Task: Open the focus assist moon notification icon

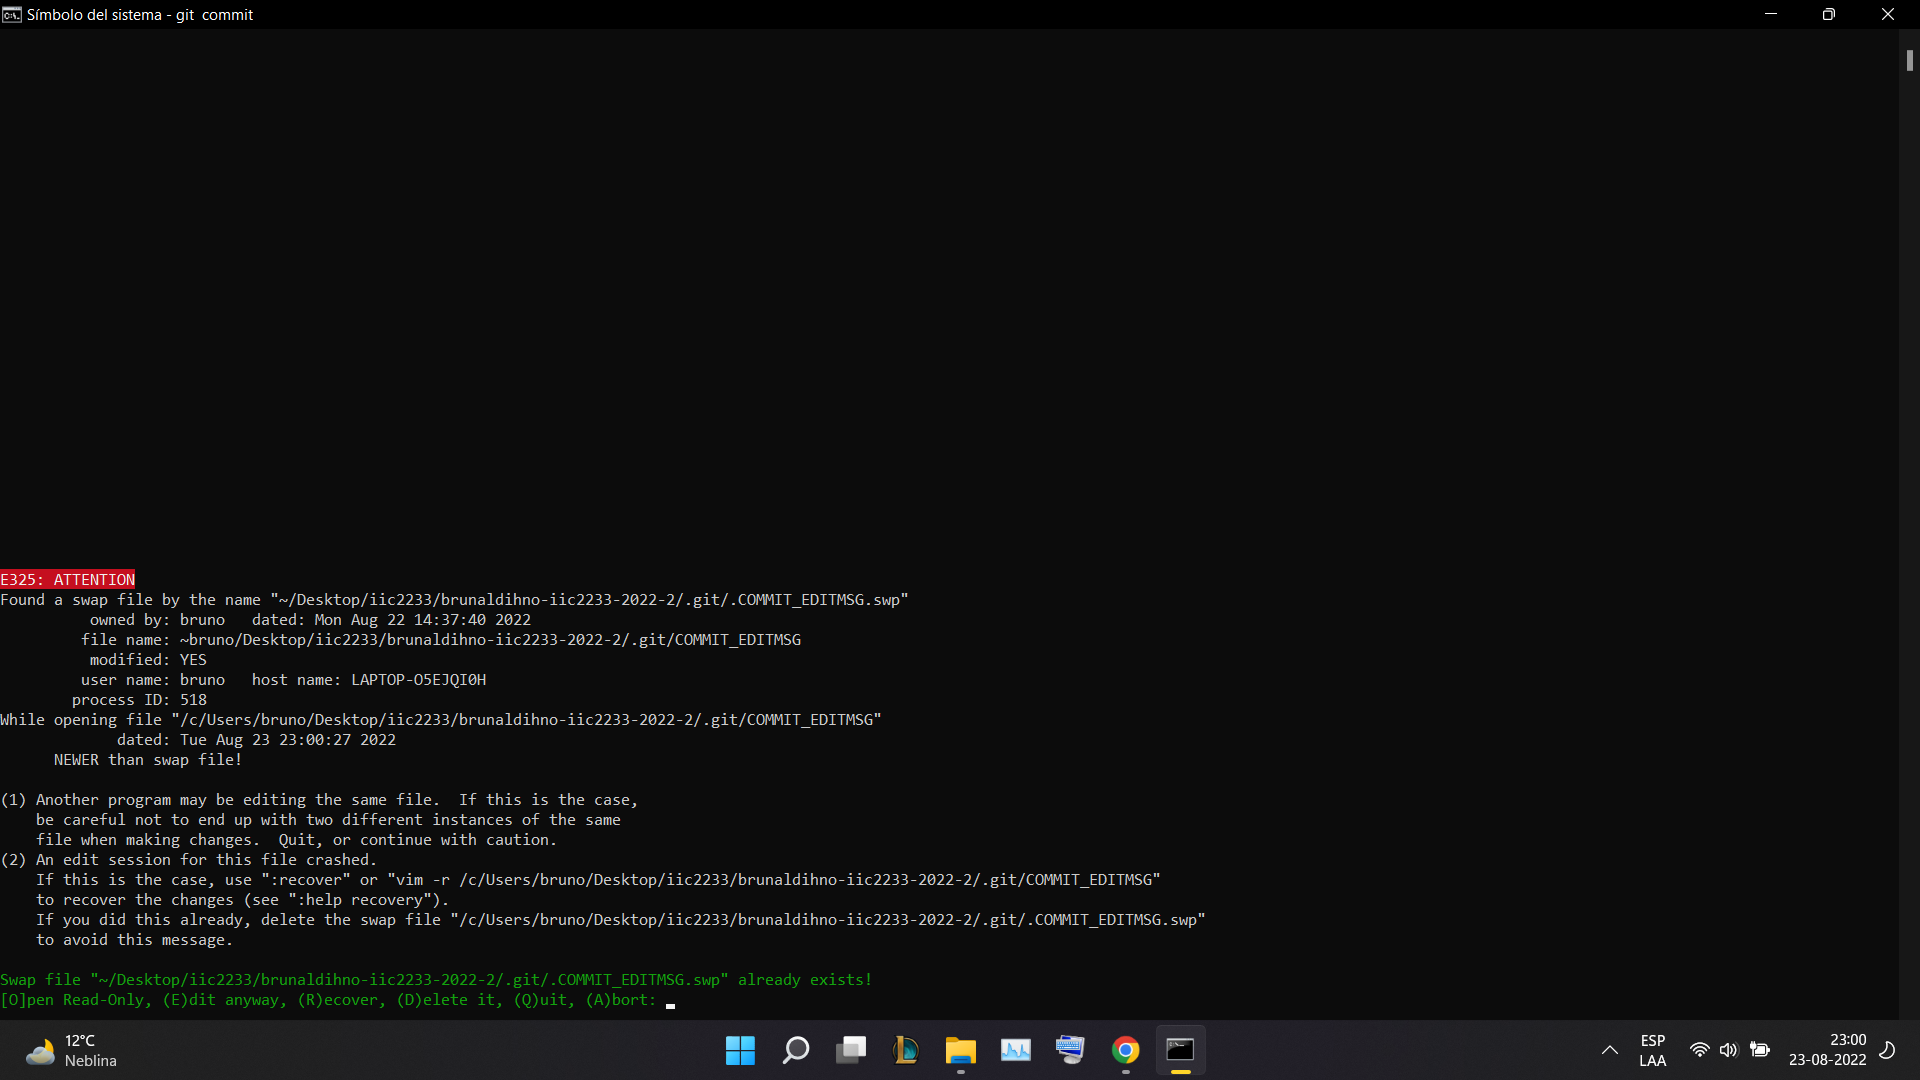Action: pyautogui.click(x=1888, y=1050)
